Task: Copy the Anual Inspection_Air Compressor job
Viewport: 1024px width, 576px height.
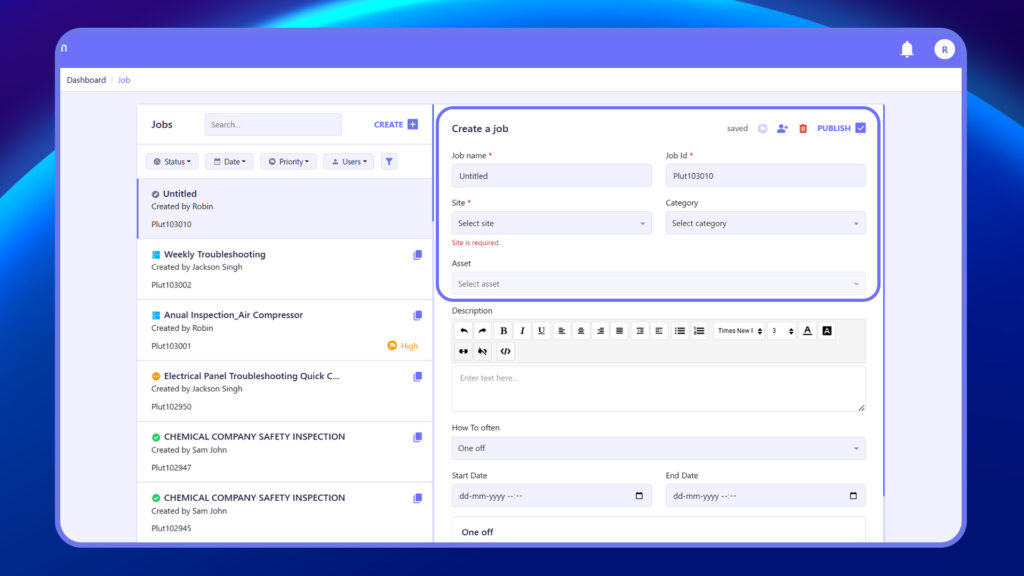Action: point(417,315)
